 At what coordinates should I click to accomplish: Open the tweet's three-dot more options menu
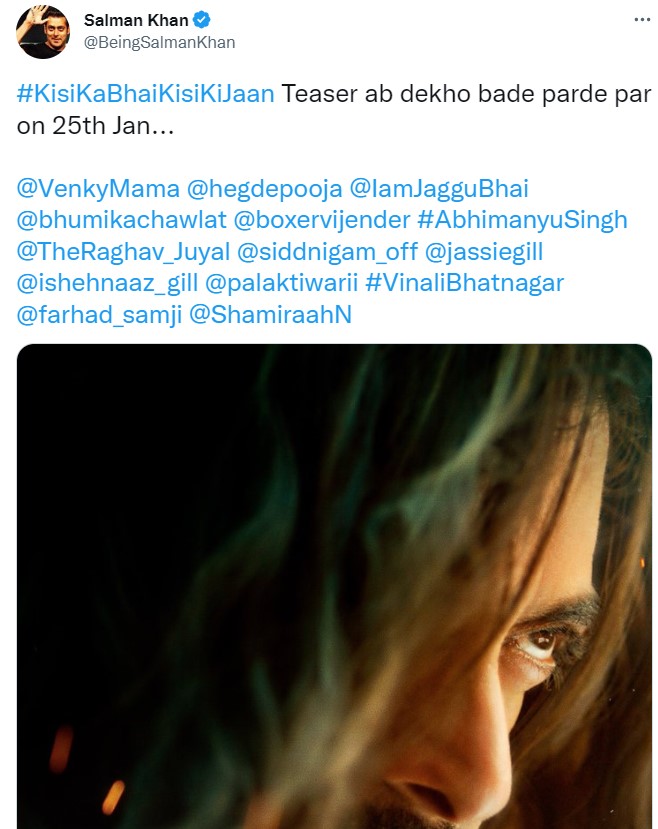coord(642,20)
